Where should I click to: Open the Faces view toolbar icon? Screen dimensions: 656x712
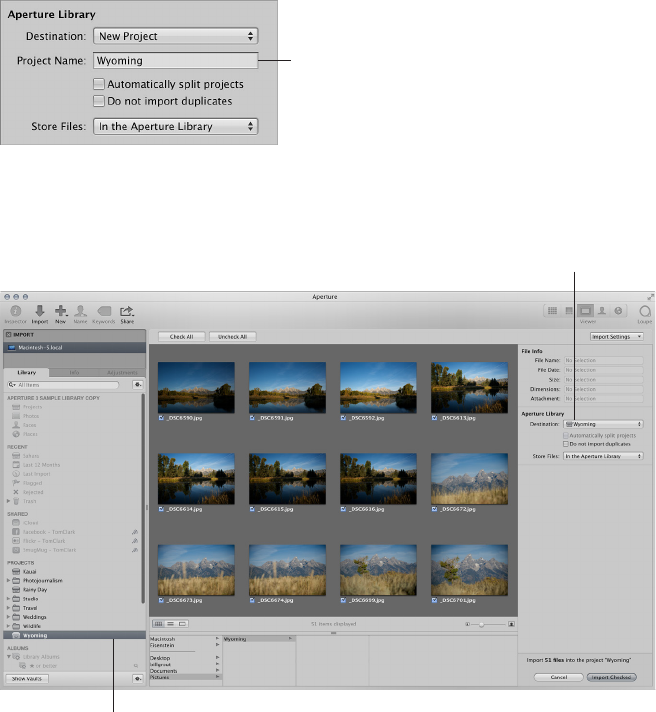pyautogui.click(x=602, y=311)
